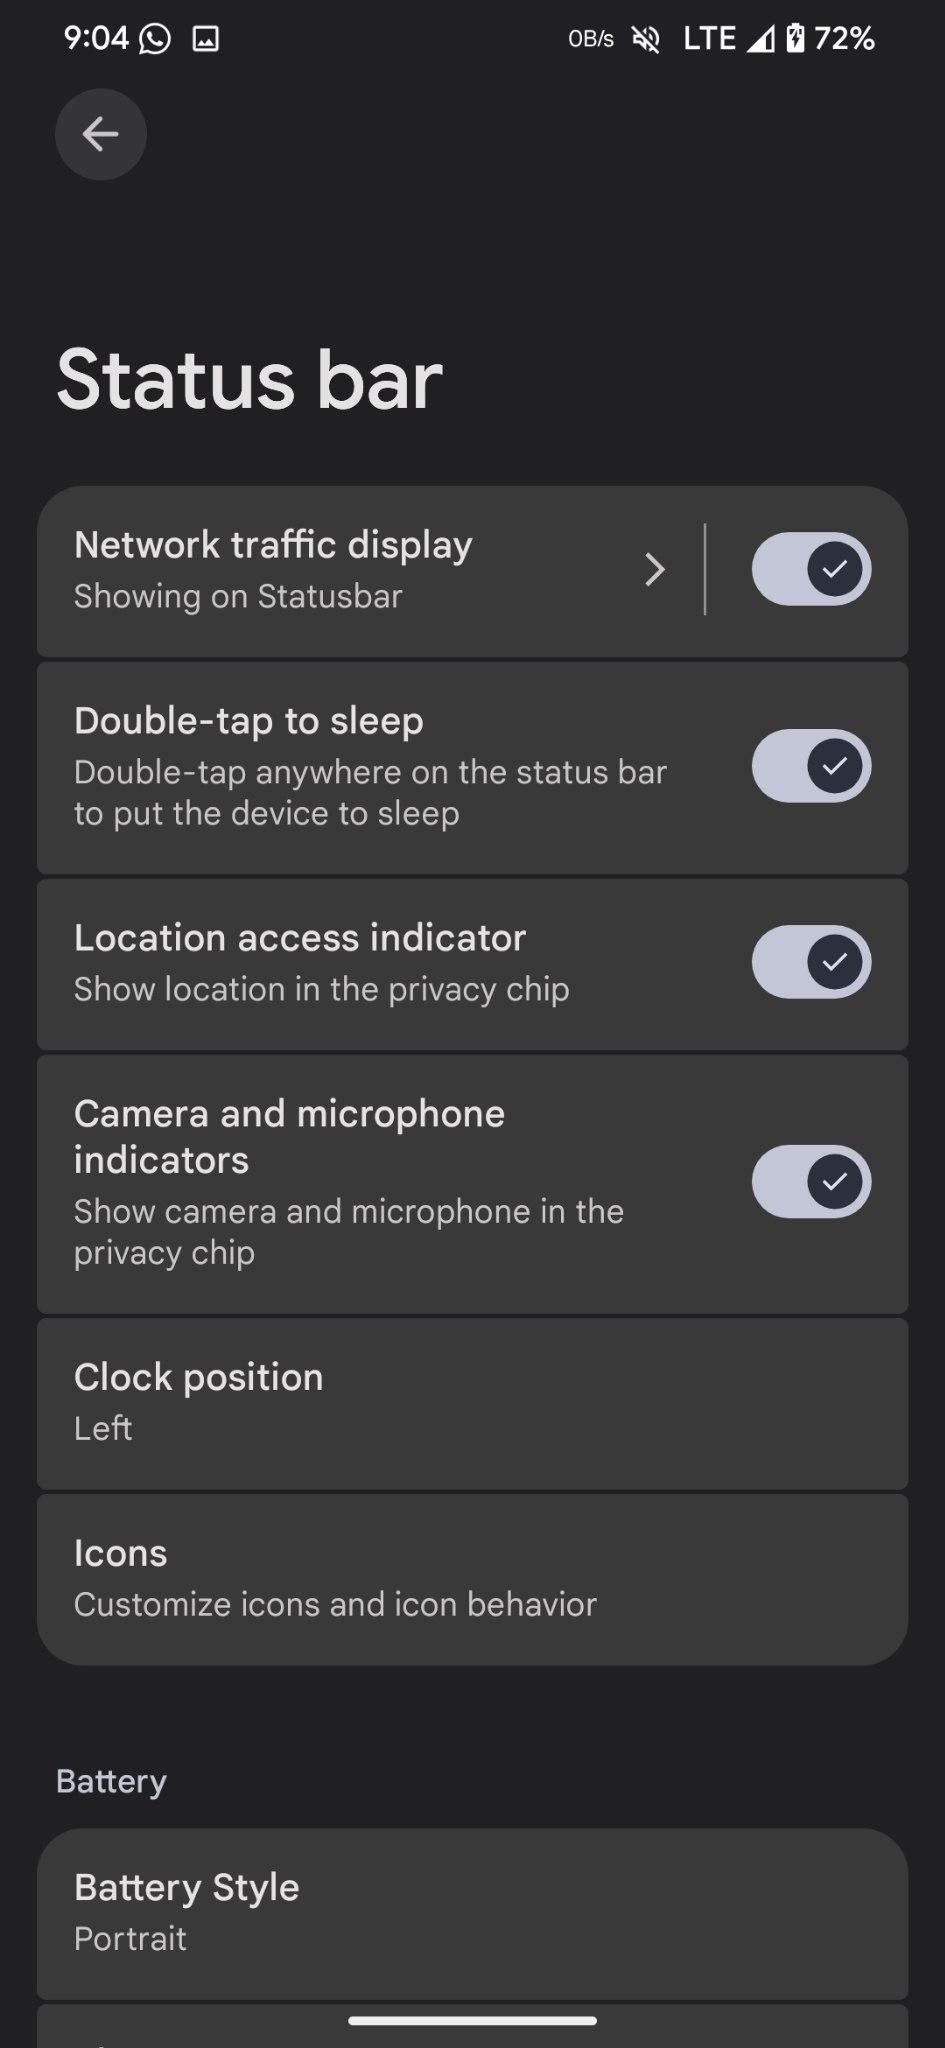Tap the Location access indicator label
The width and height of the screenshot is (945, 2048).
(300, 938)
